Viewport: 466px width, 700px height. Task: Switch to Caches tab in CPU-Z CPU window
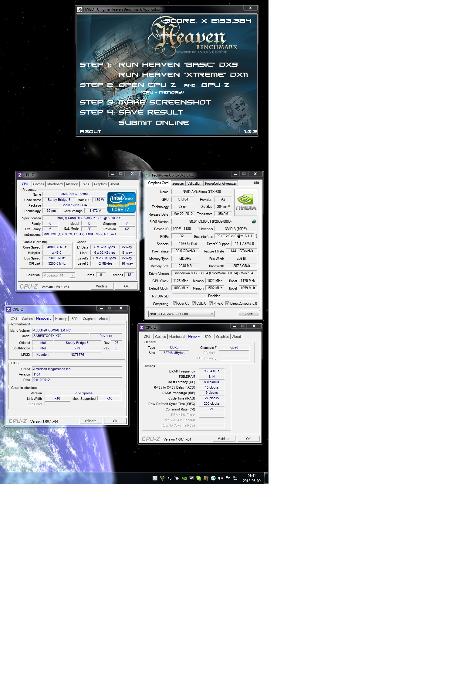click(x=38, y=184)
